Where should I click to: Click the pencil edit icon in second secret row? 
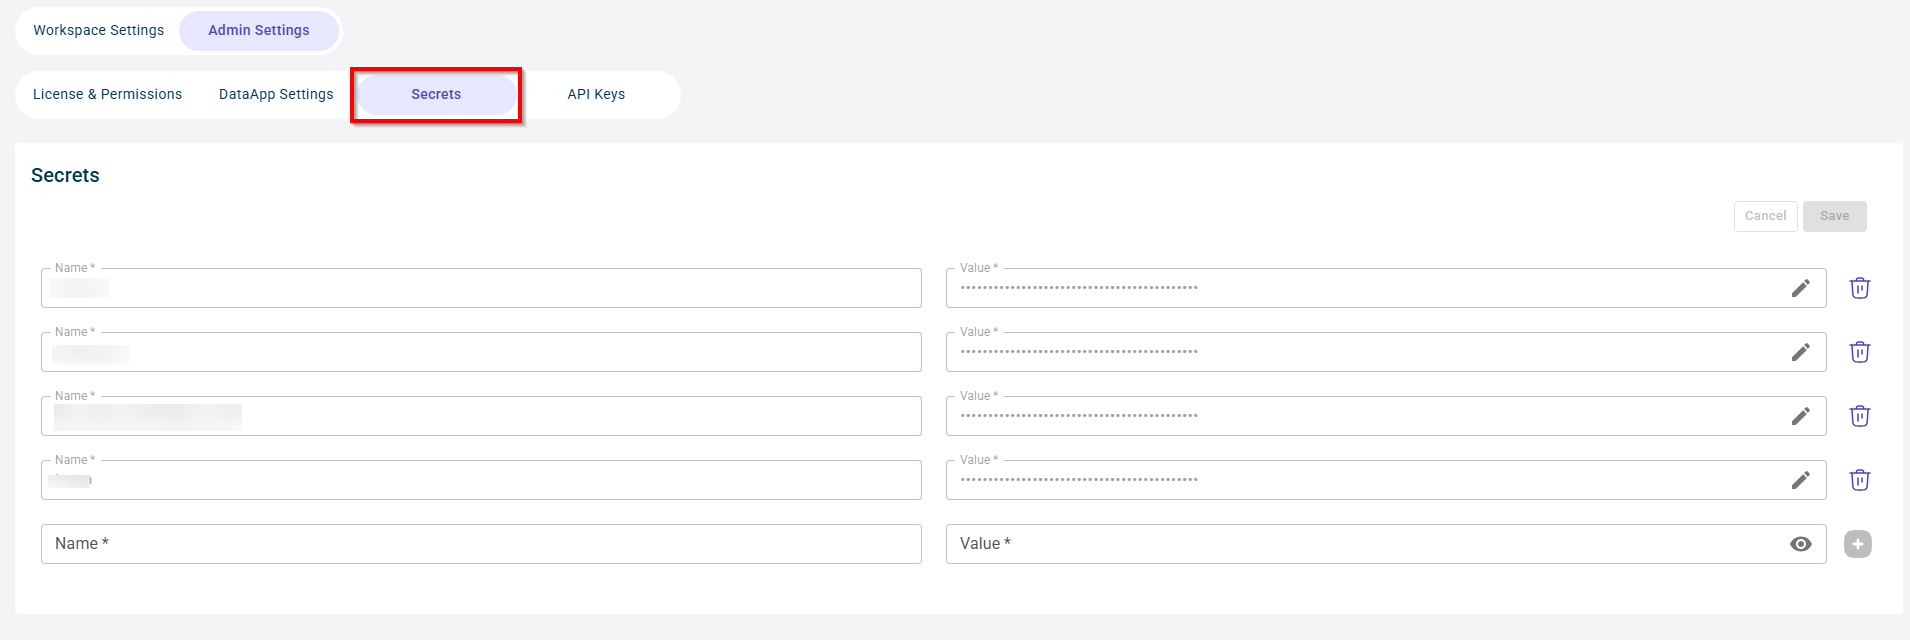[x=1800, y=352]
